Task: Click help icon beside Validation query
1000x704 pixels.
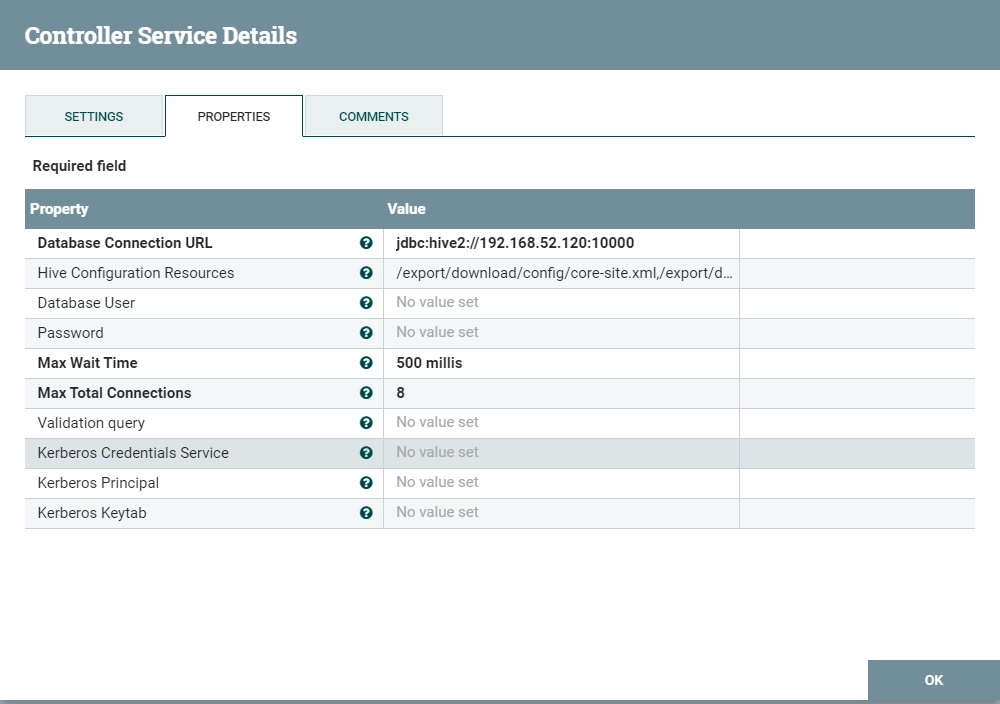Action: coord(366,423)
